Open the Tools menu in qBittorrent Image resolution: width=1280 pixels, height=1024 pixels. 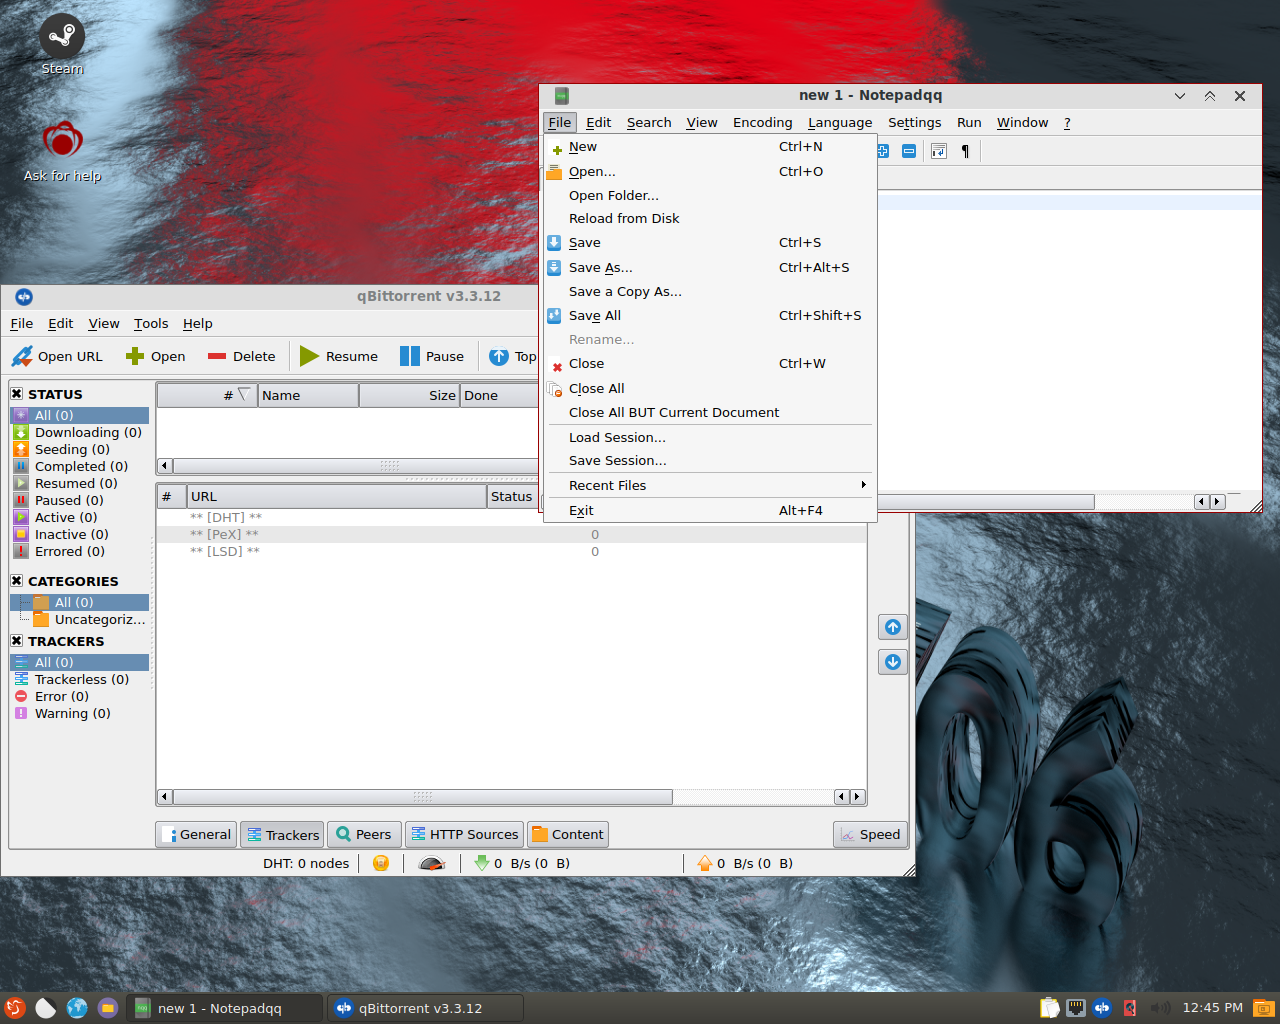151,323
